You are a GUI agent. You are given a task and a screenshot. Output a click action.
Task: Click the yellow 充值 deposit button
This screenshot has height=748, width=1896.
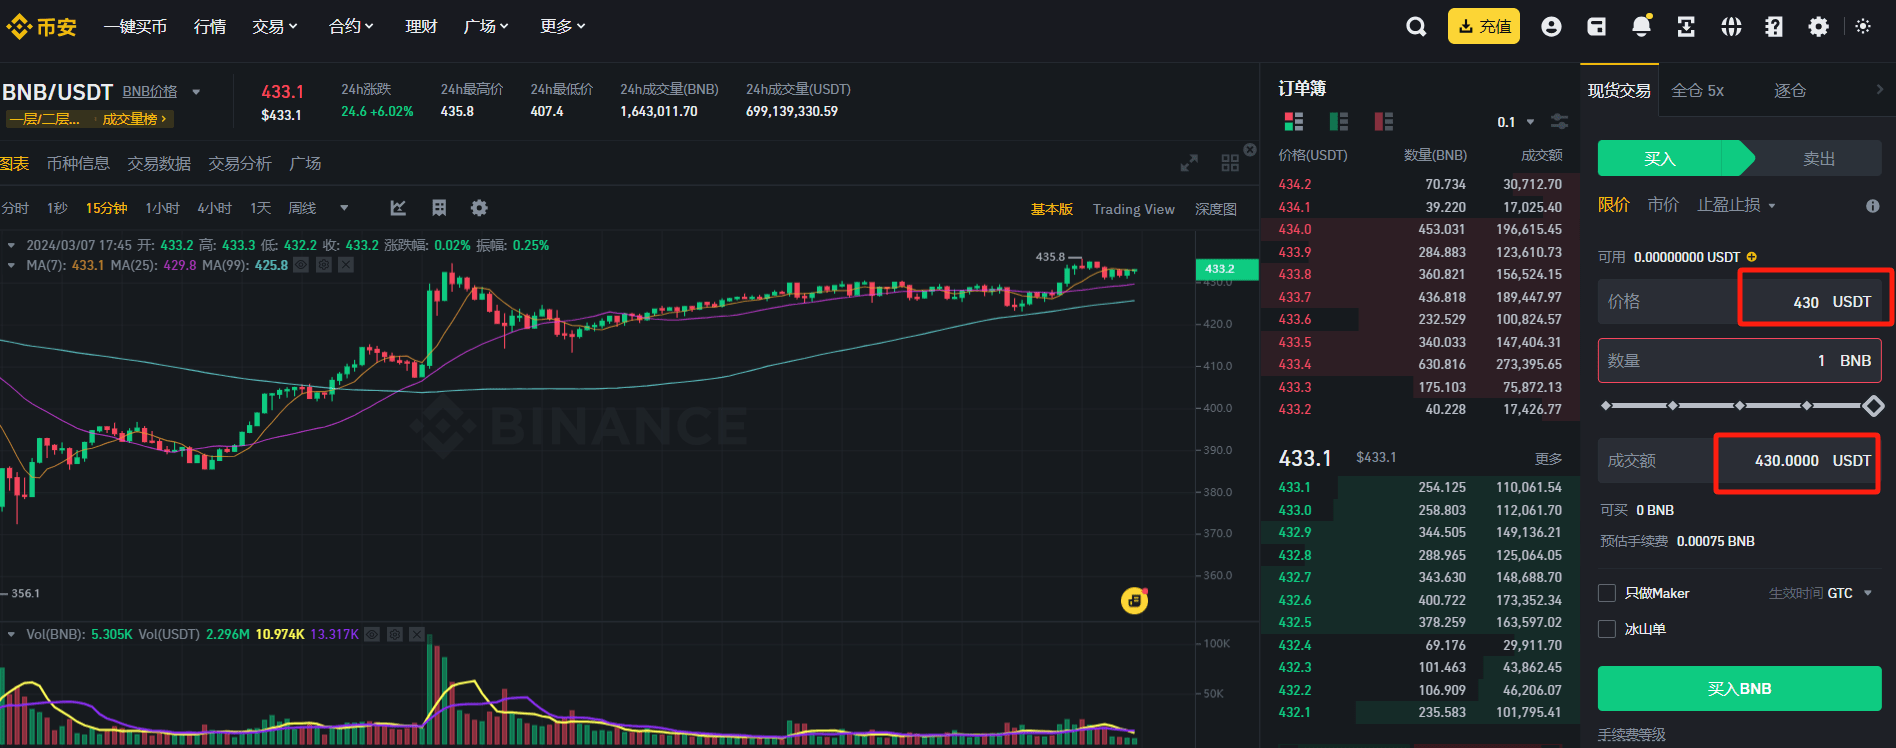click(x=1483, y=27)
